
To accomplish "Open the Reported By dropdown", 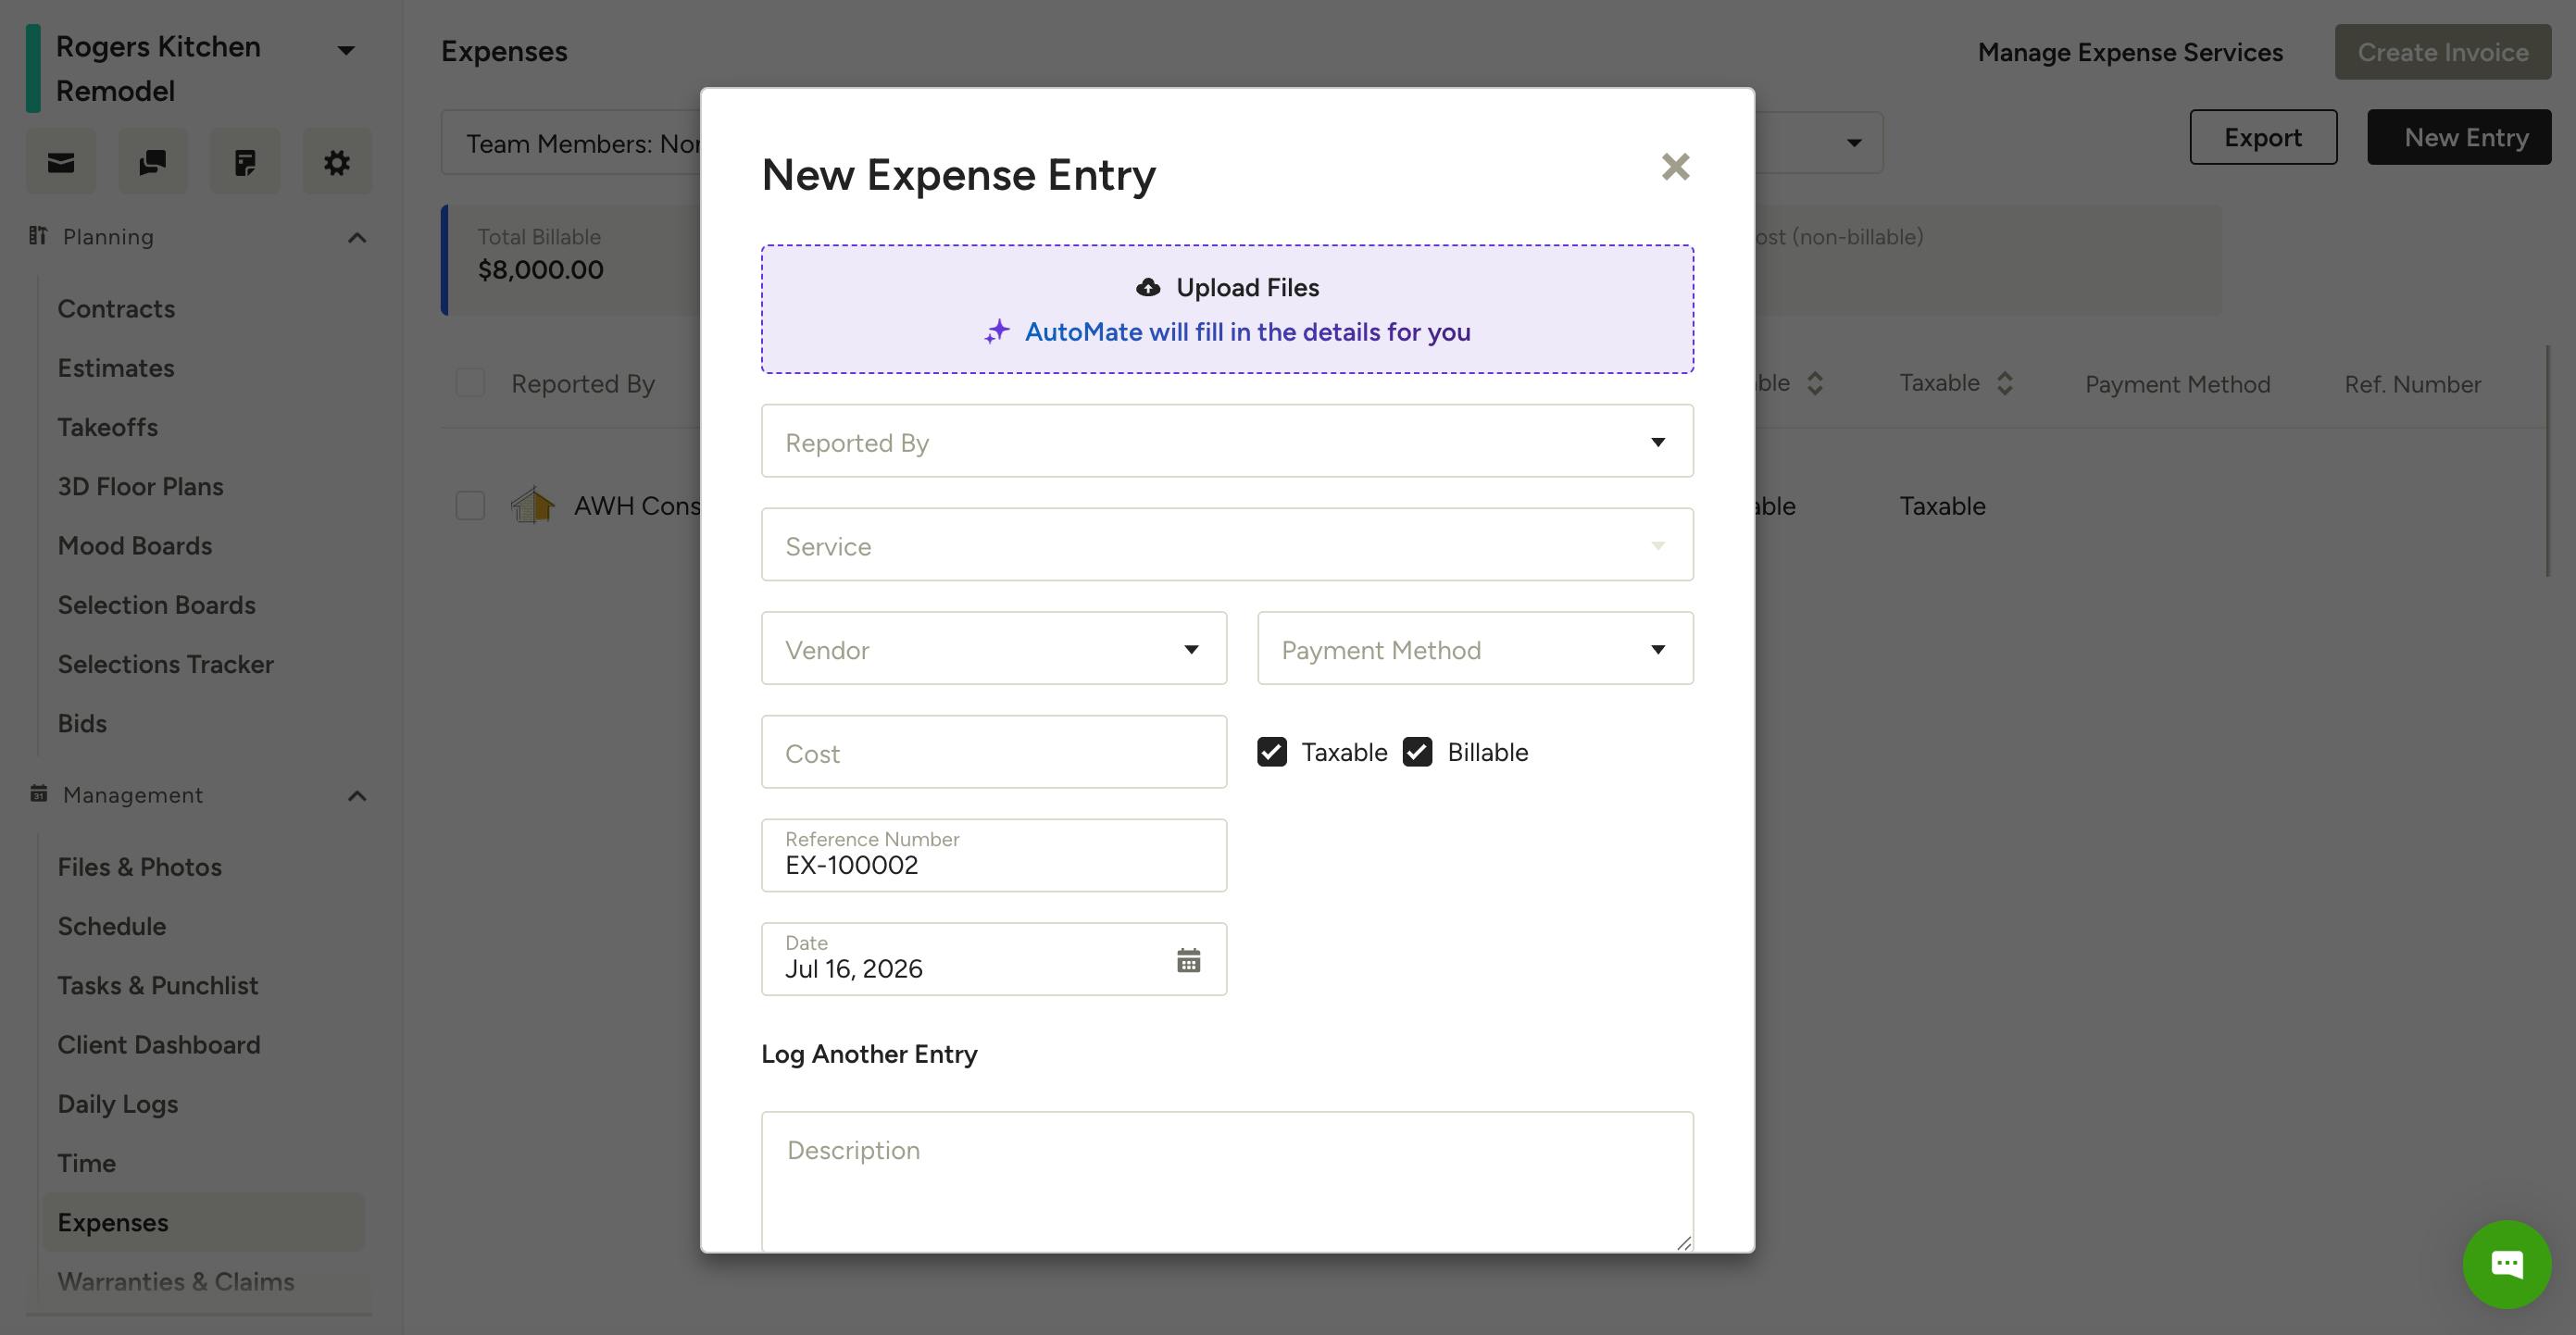I will tap(1227, 441).
